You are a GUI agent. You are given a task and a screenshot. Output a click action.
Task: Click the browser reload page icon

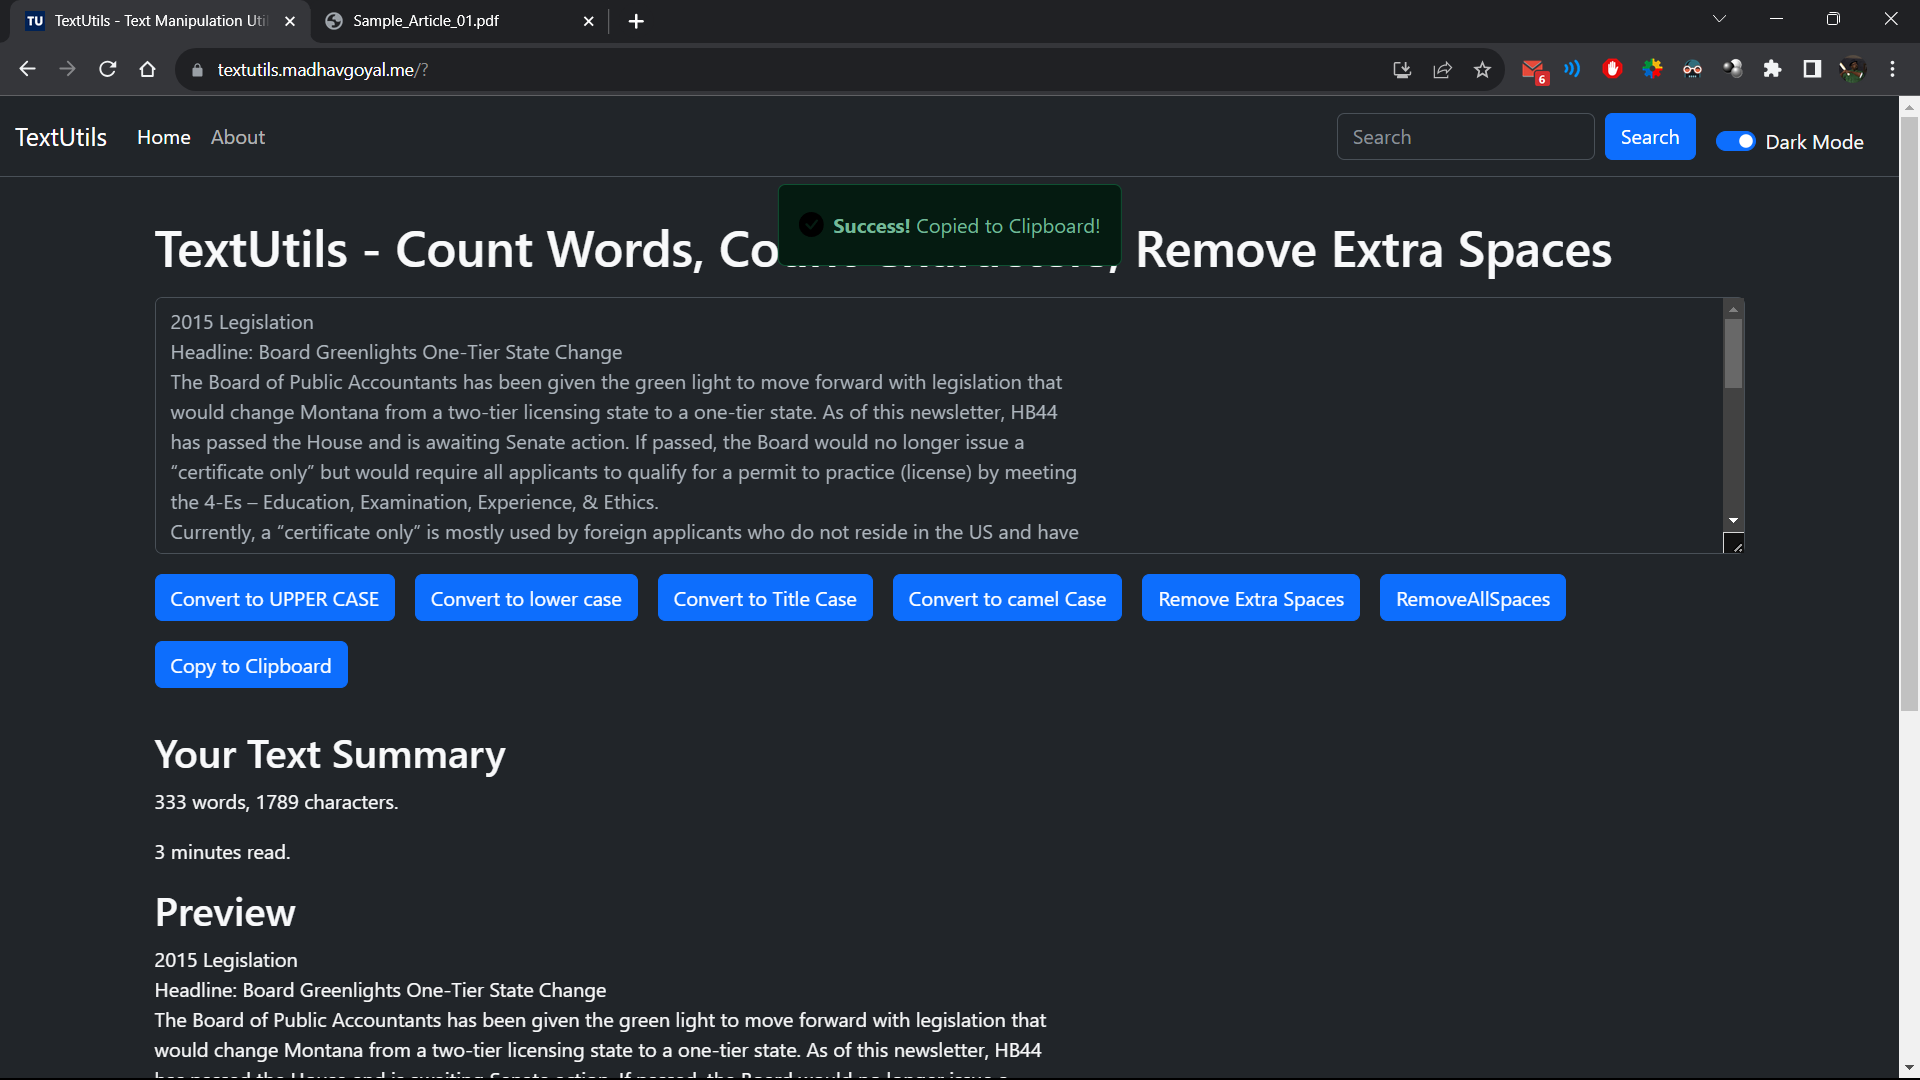(x=108, y=69)
